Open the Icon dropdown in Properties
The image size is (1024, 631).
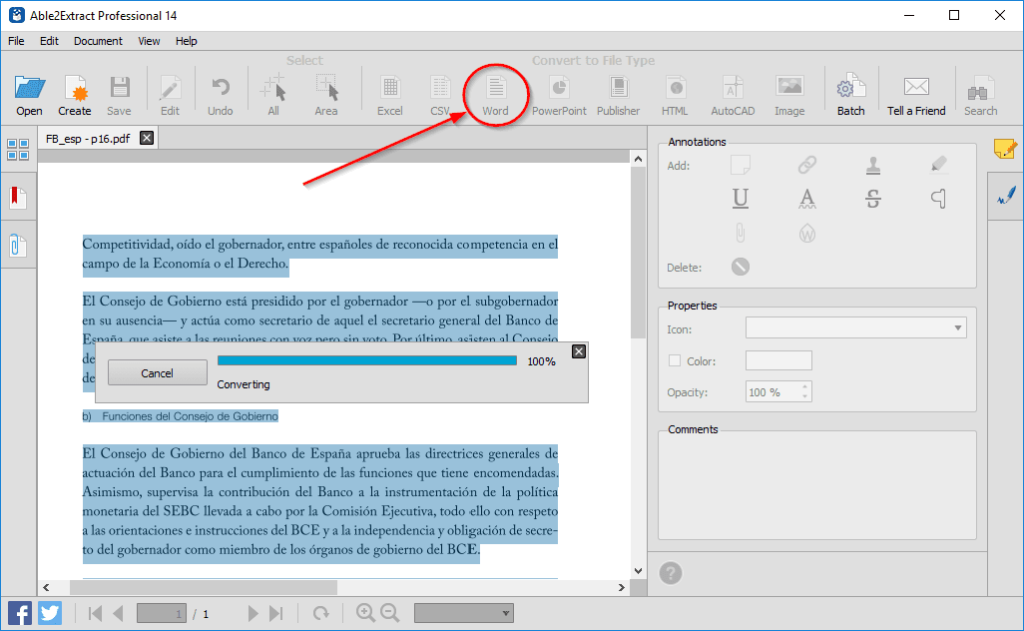point(957,328)
